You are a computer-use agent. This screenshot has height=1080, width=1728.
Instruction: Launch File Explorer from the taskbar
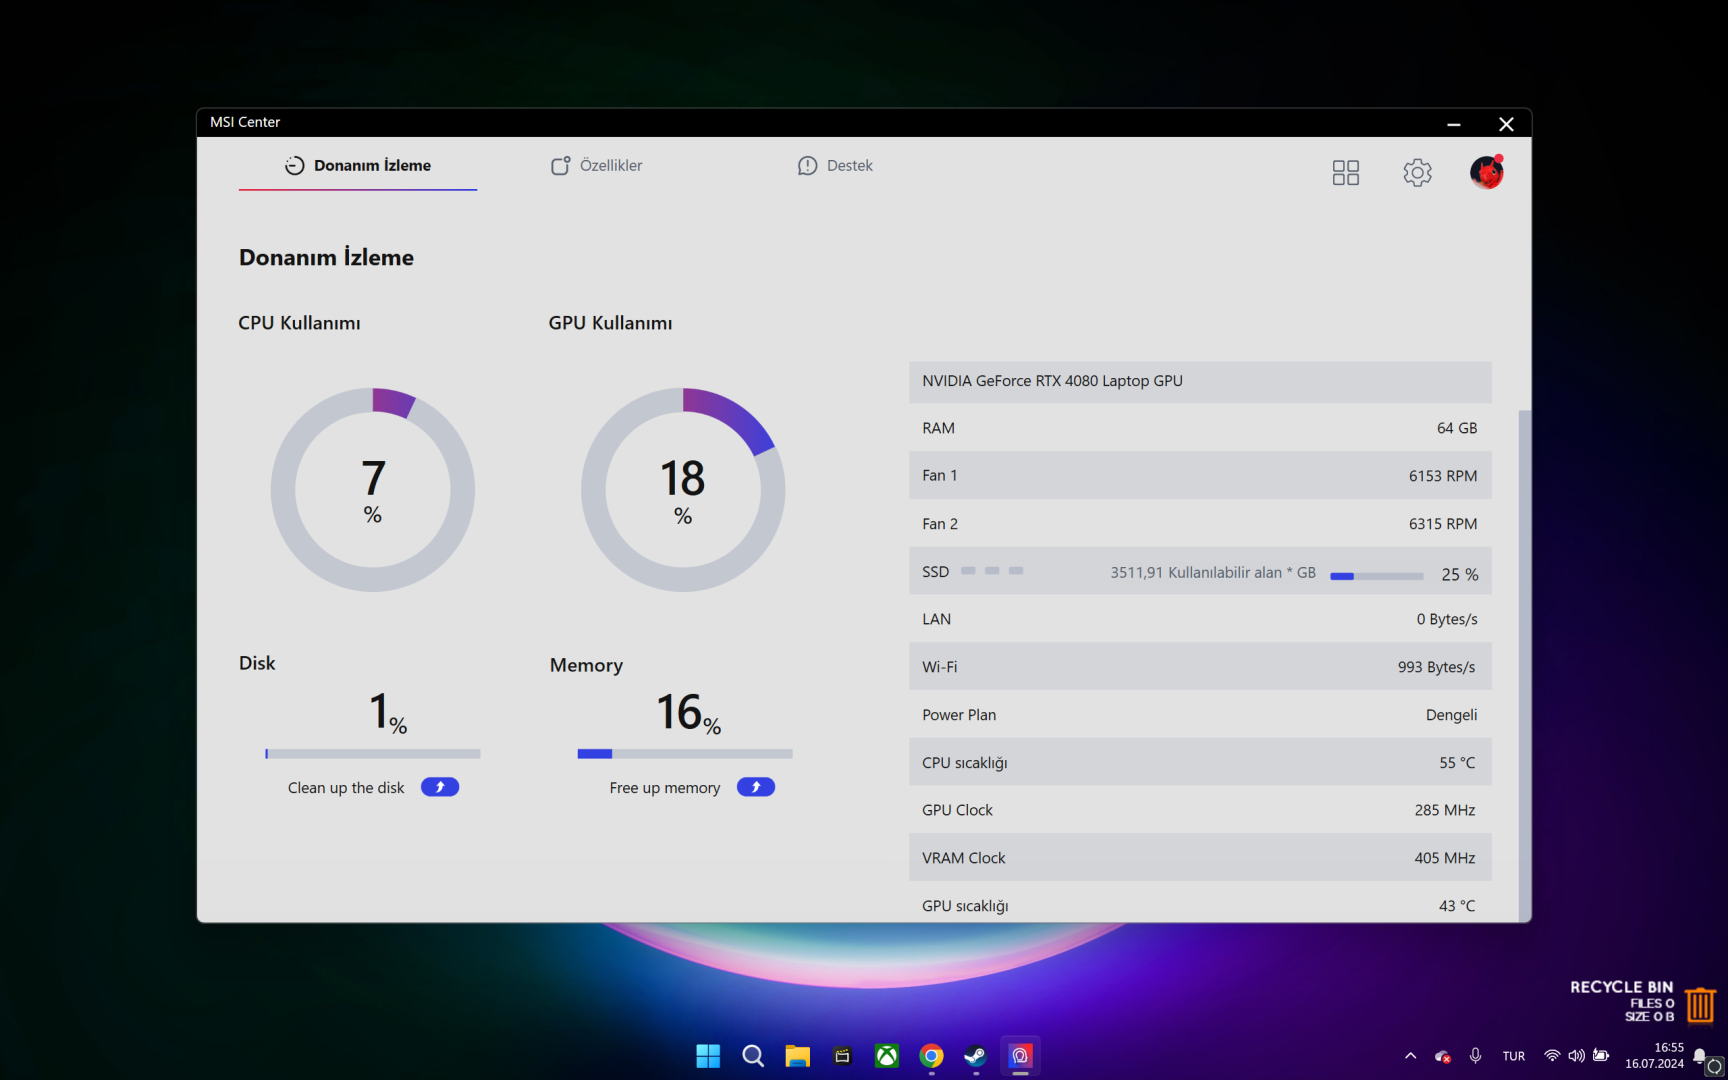[x=797, y=1056]
